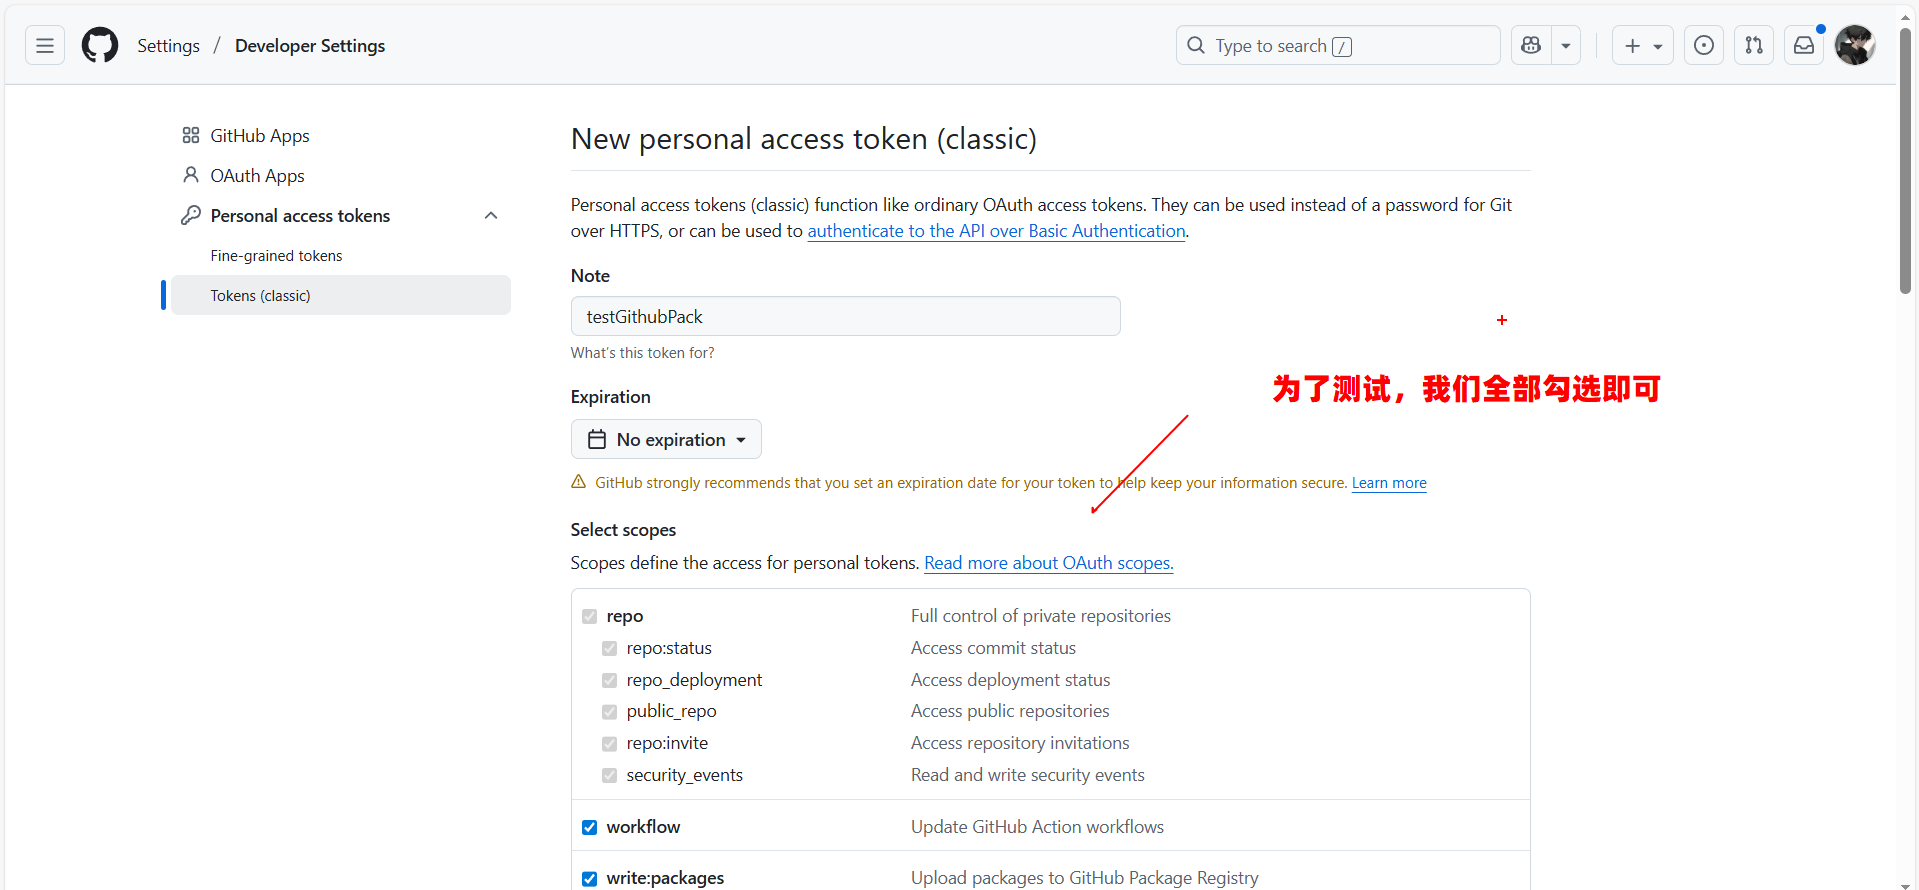The width and height of the screenshot is (1919, 890).
Task: Open the Issues icon in the header
Action: [1704, 46]
